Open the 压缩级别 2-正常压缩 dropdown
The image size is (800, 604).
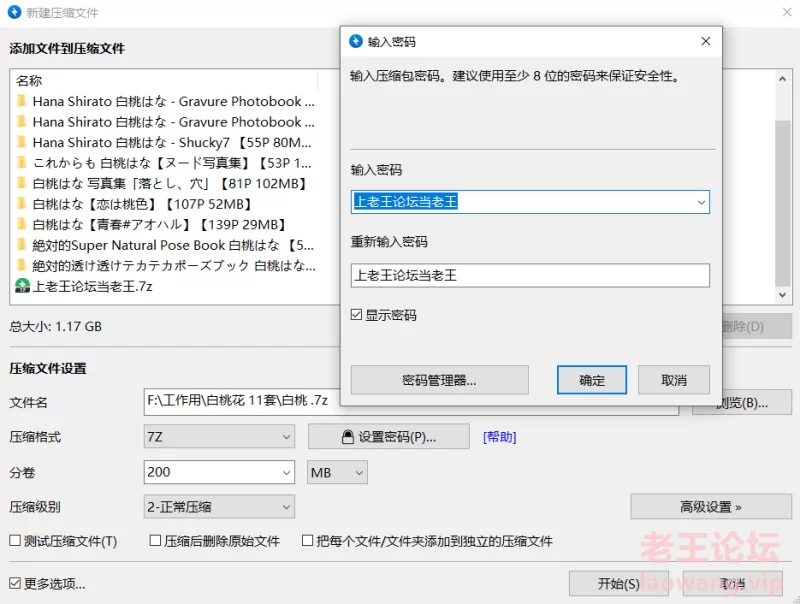click(x=219, y=507)
